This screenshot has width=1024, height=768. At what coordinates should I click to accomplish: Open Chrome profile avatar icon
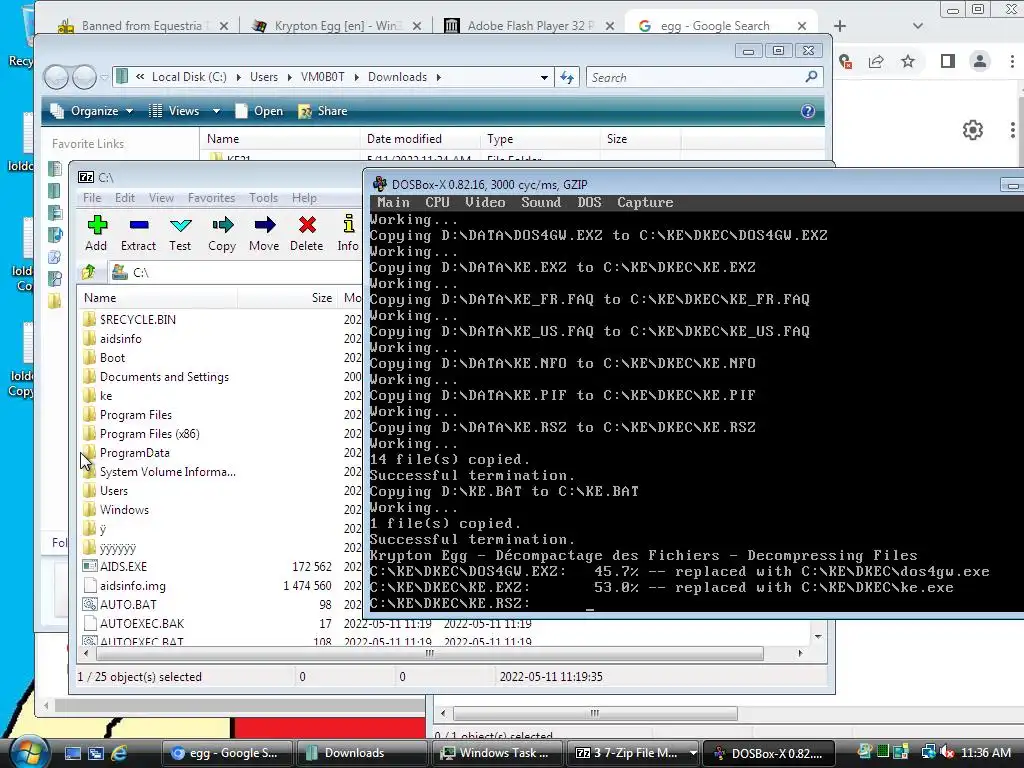point(980,61)
